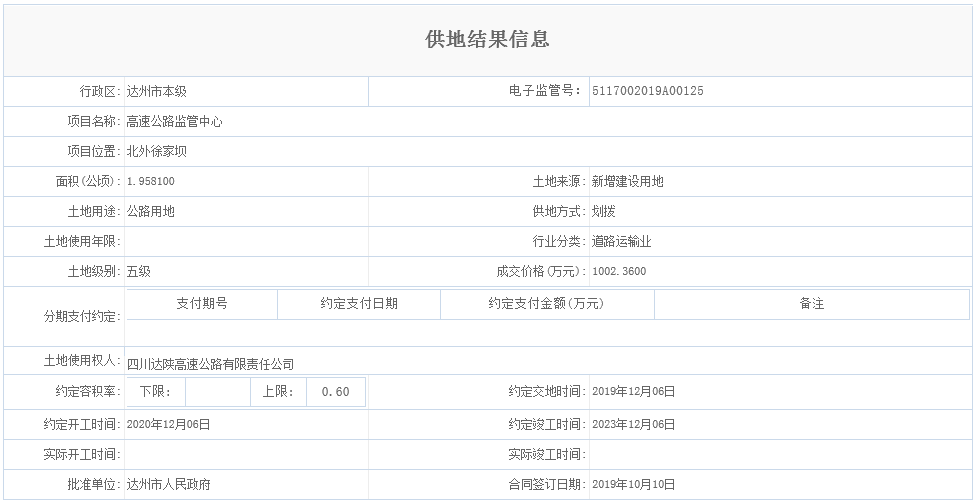Screen dimensions: 975x503
Task: Click the label 面积(公顷)
Action: 88,181
